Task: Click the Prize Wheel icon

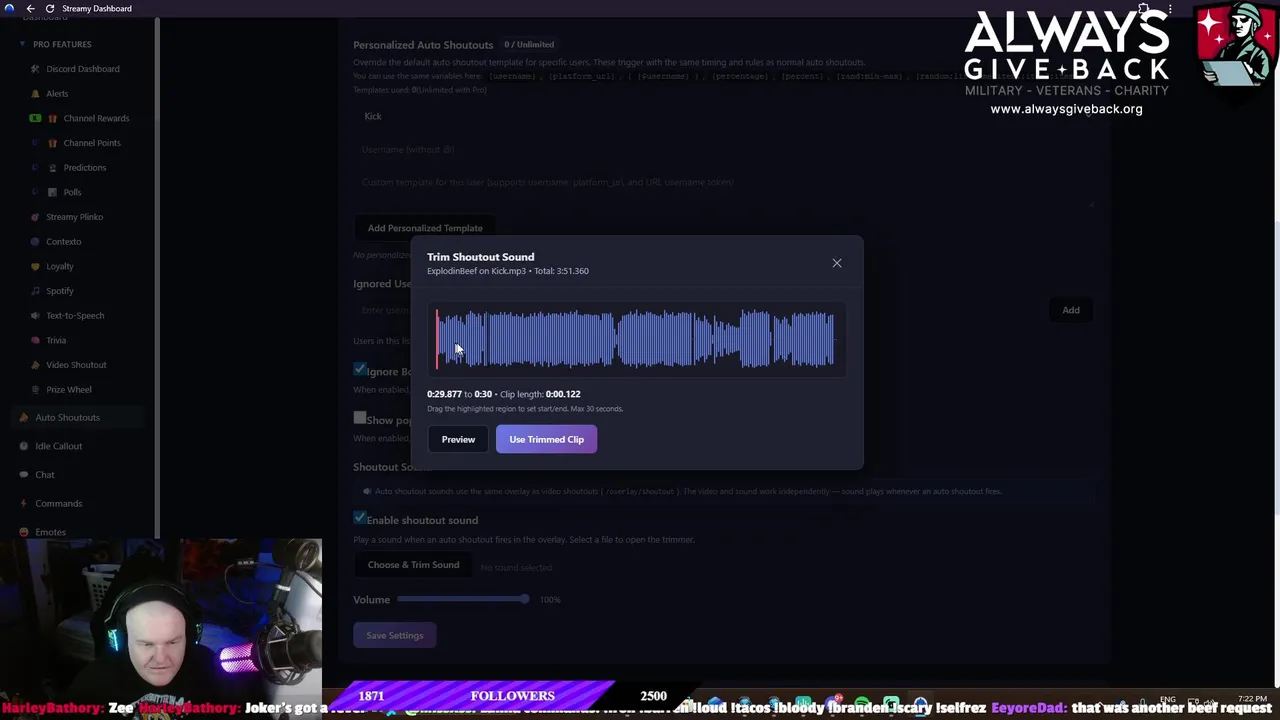Action: click(x=36, y=389)
